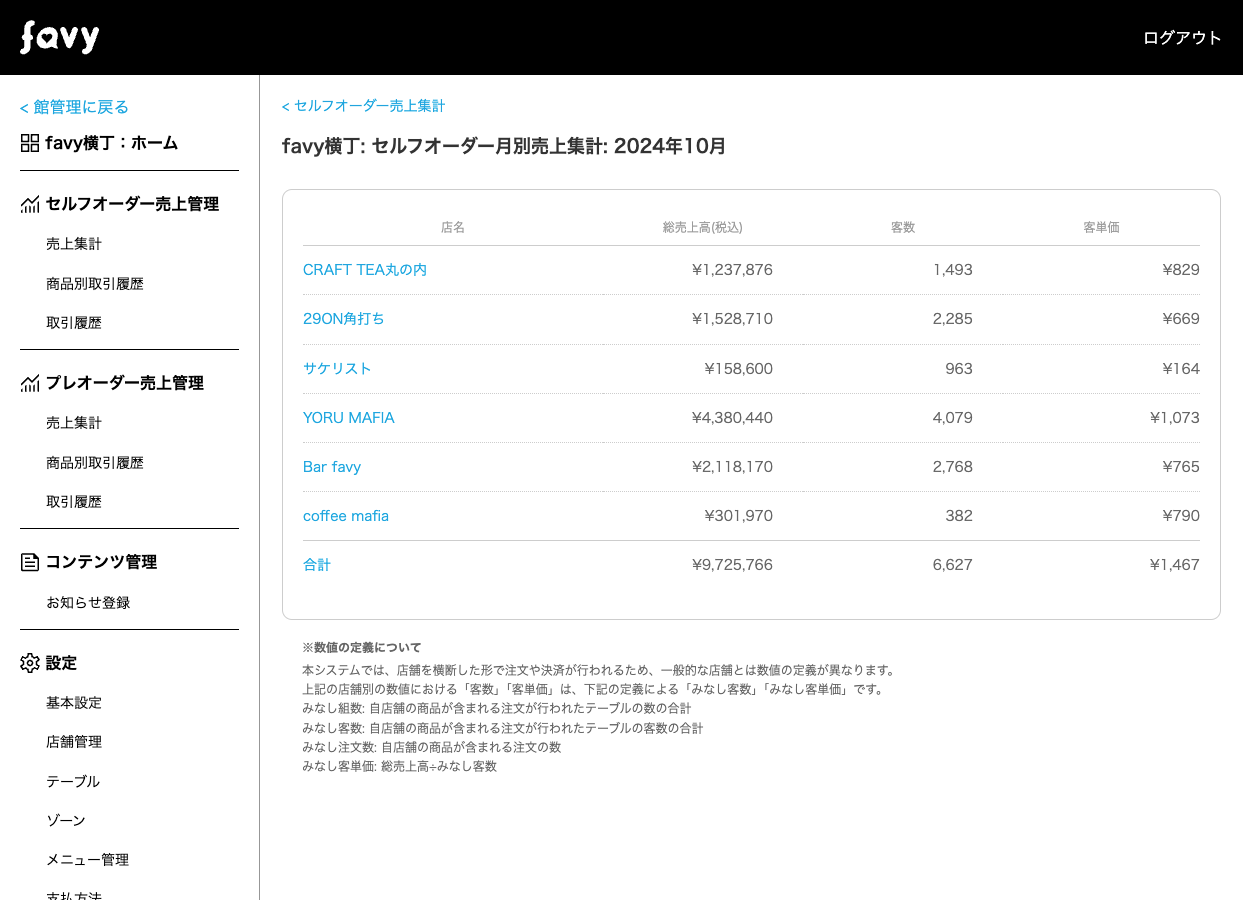Image resolution: width=1243 pixels, height=900 pixels.
Task: Open 基本設定 in the settings section
Action: (x=74, y=703)
